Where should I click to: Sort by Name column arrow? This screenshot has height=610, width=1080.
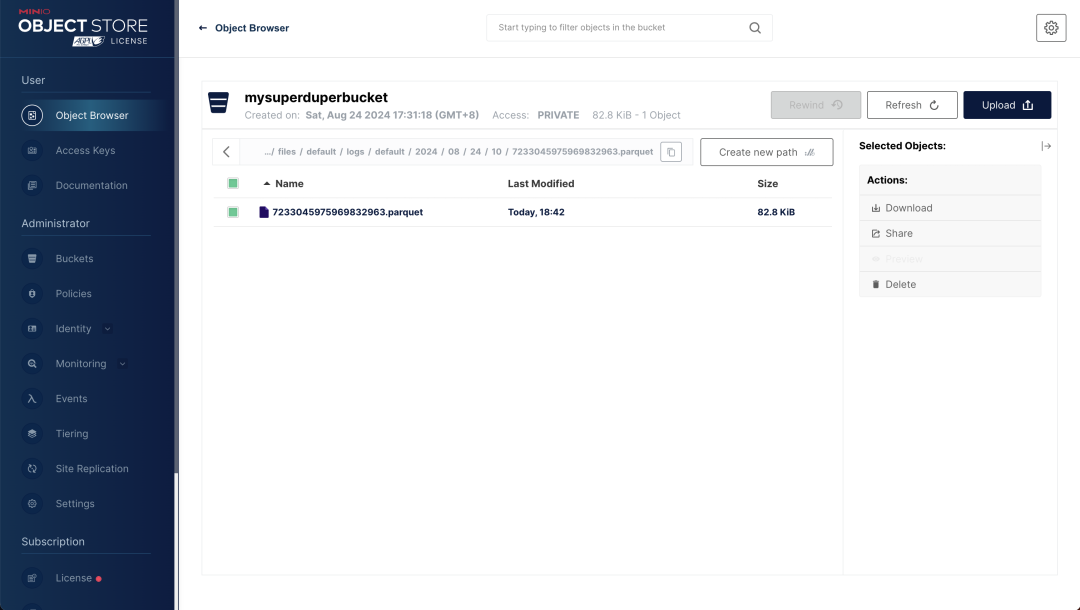point(267,184)
